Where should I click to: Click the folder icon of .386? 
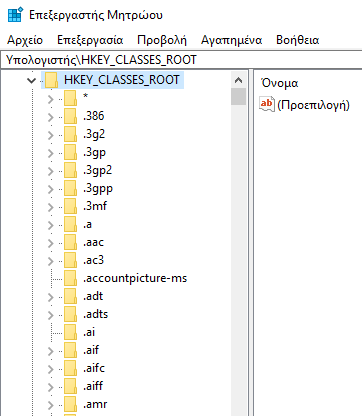click(70, 116)
